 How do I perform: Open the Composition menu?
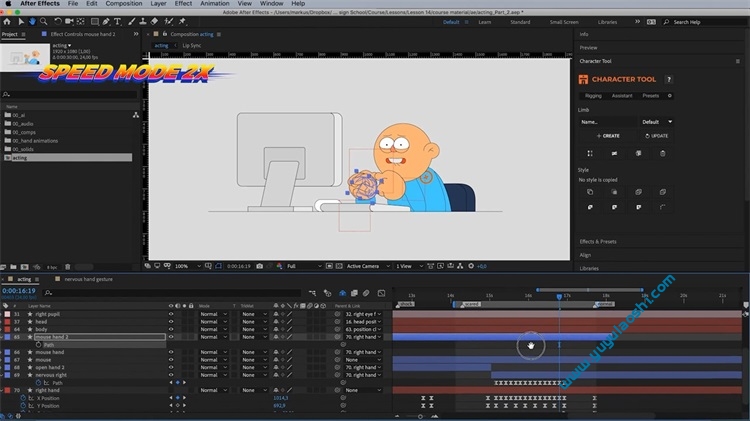coord(124,3)
